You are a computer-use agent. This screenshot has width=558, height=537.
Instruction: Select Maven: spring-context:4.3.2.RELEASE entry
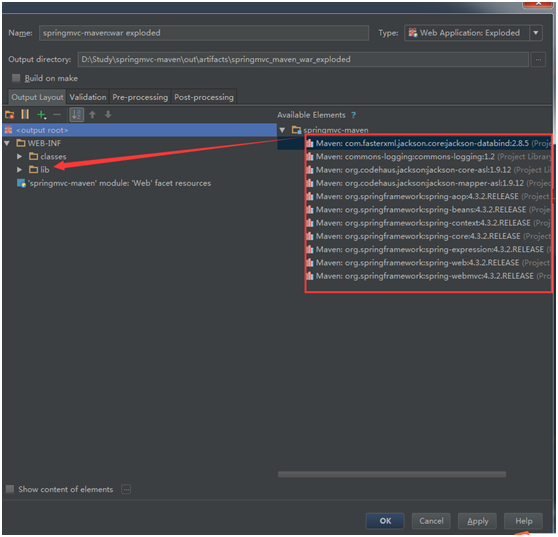point(428,223)
